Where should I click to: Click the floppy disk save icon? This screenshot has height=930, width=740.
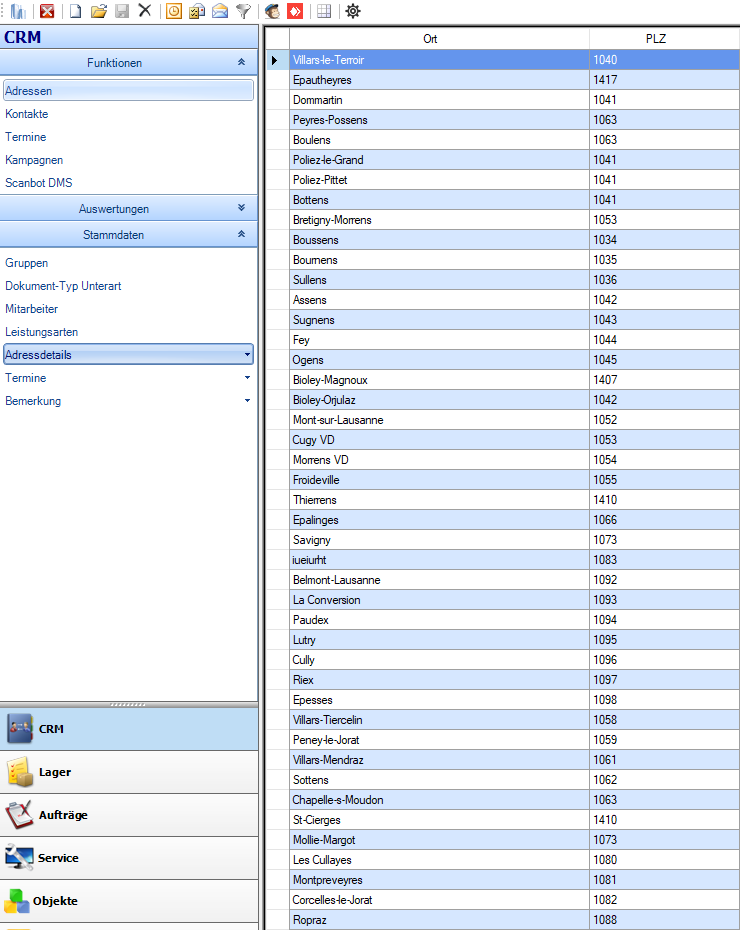[122, 11]
